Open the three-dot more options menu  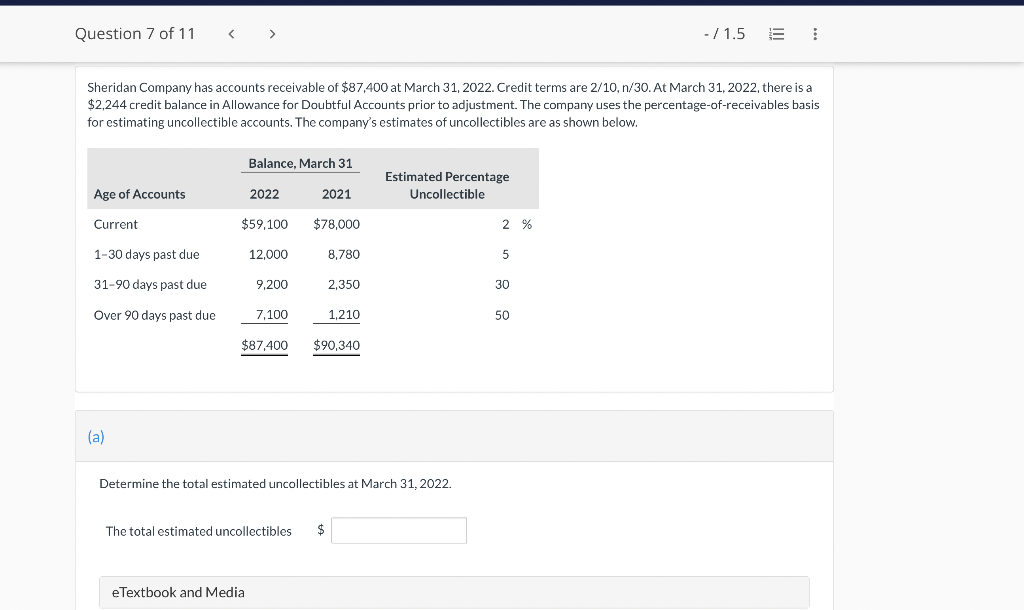click(814, 34)
